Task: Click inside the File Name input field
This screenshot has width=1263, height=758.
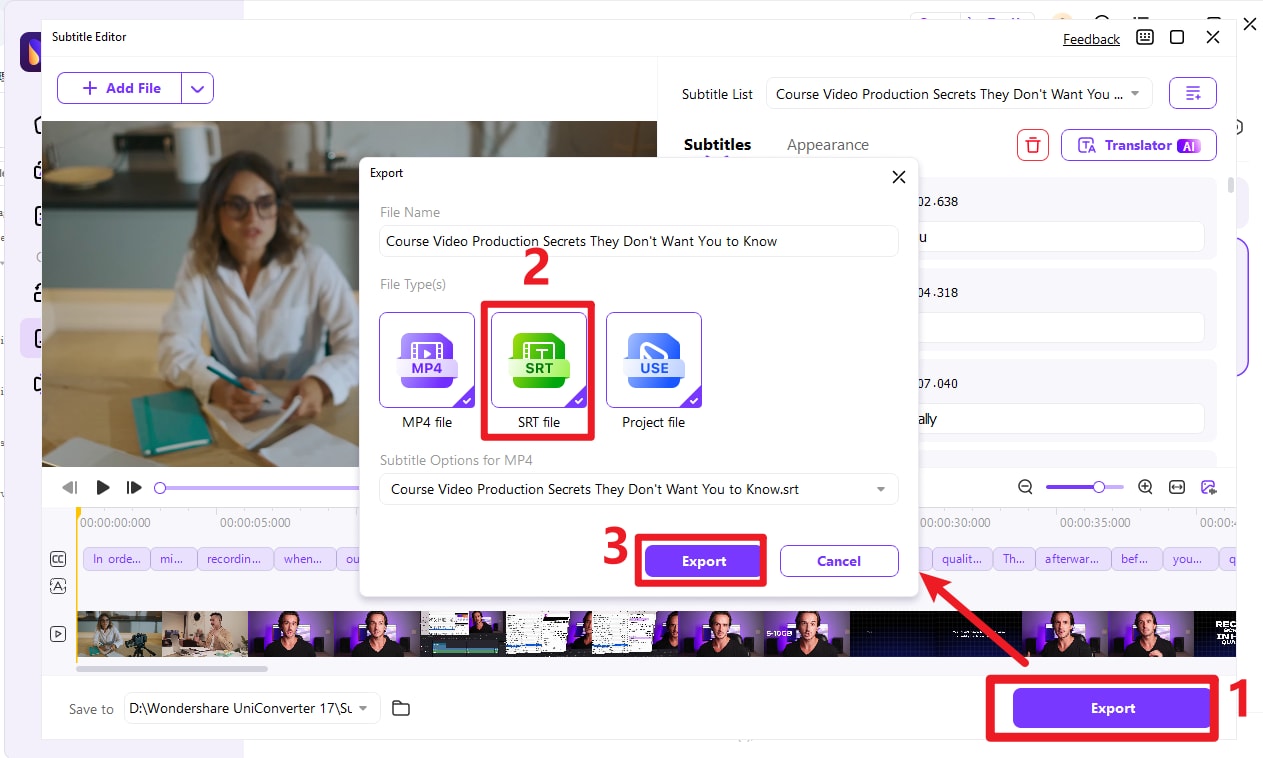Action: (x=637, y=241)
